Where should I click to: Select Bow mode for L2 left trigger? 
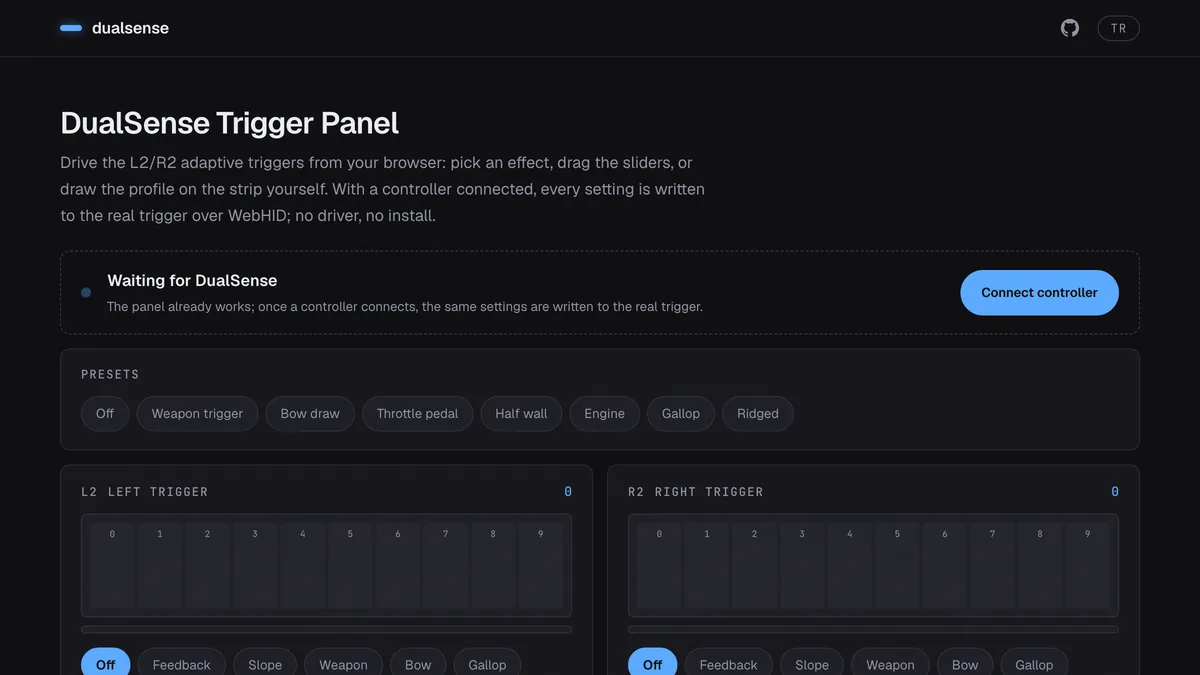point(418,663)
